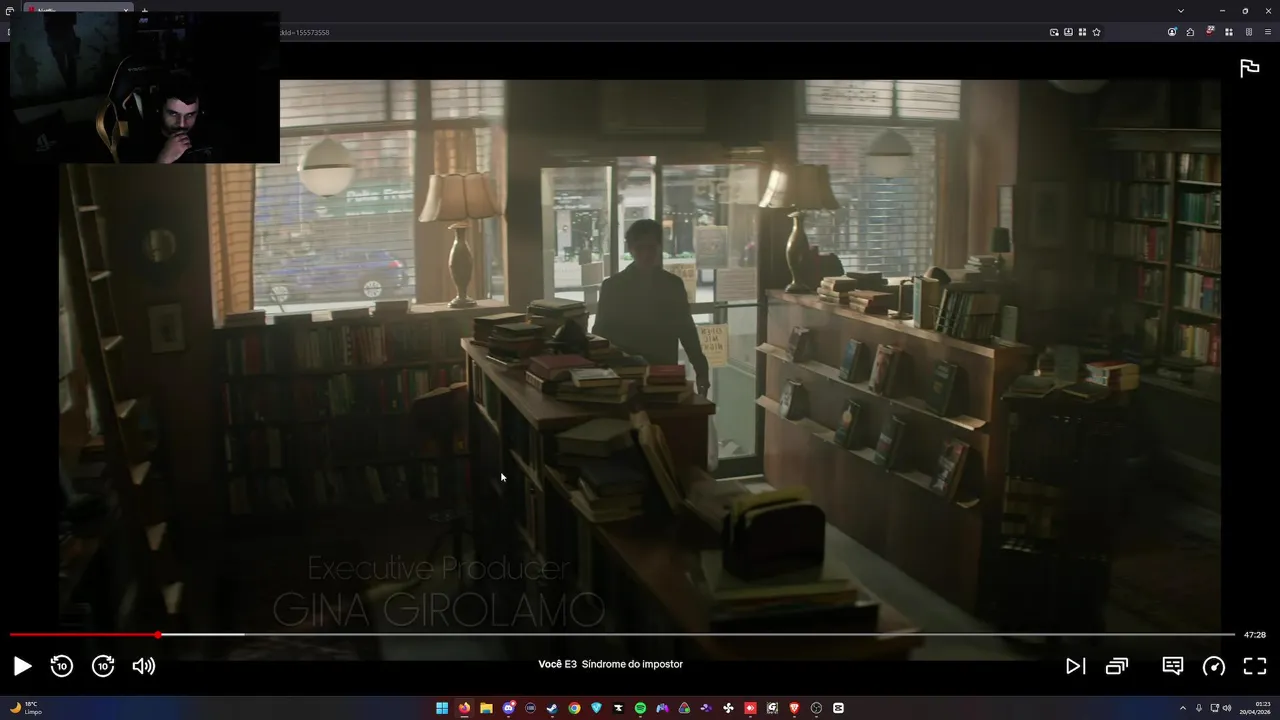Click the report problem flag icon
1280x720 pixels.
coord(1249,68)
